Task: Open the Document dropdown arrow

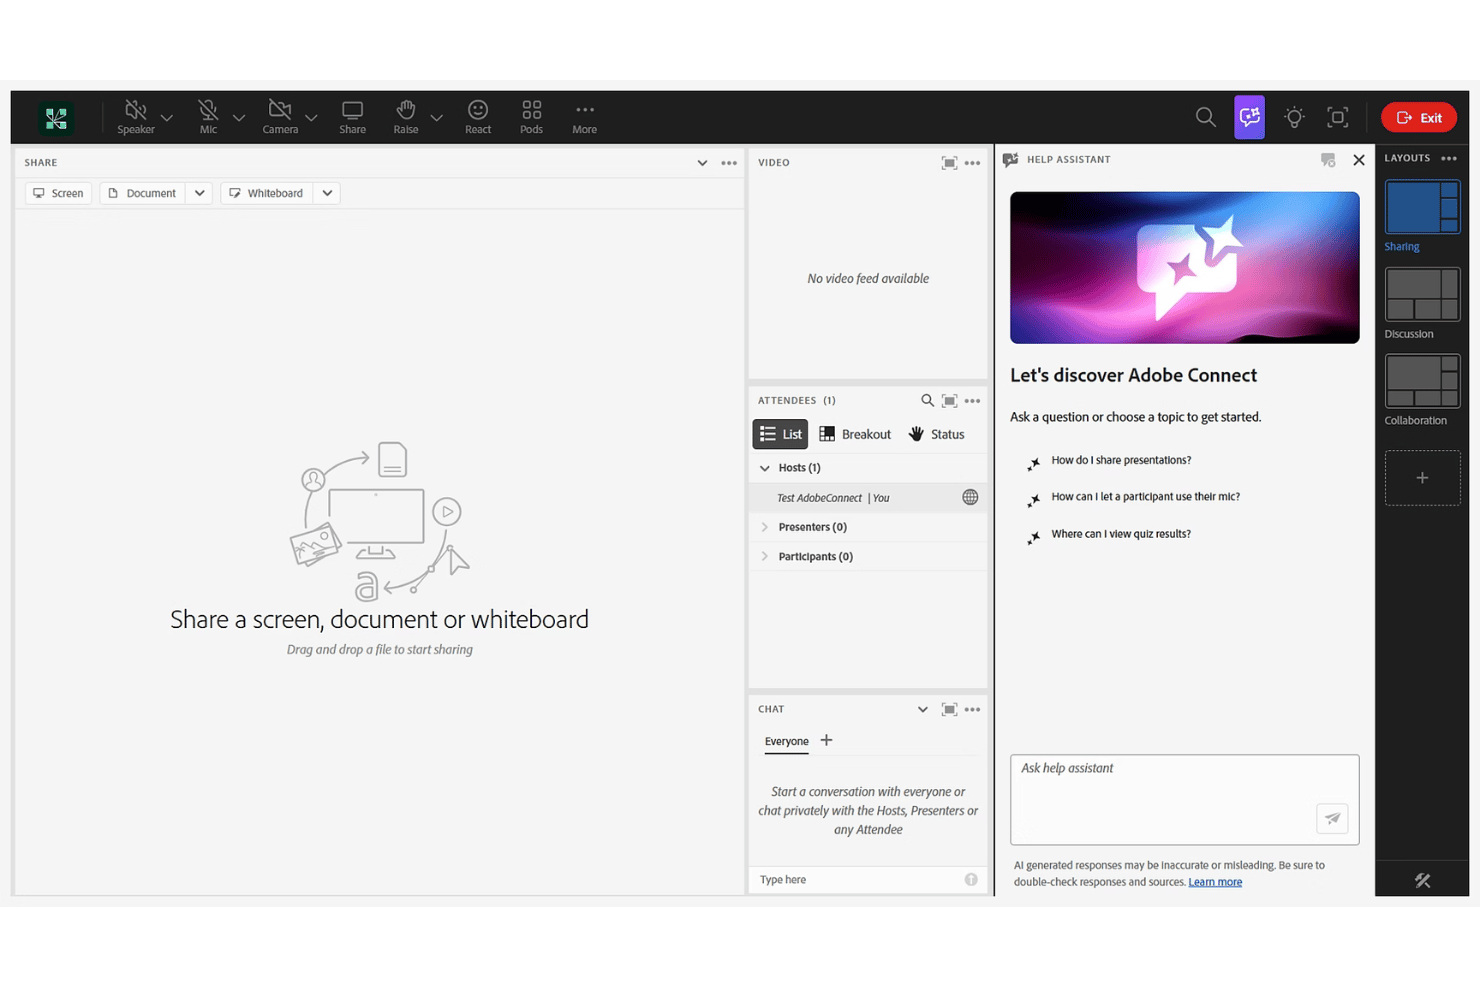Action: tap(200, 193)
